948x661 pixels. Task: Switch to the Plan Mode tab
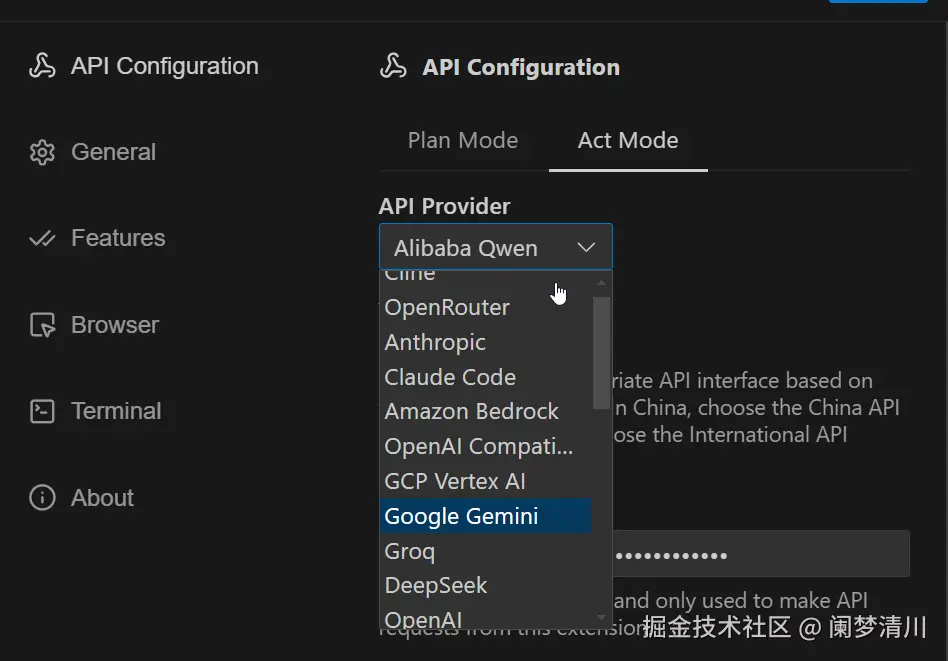click(463, 140)
